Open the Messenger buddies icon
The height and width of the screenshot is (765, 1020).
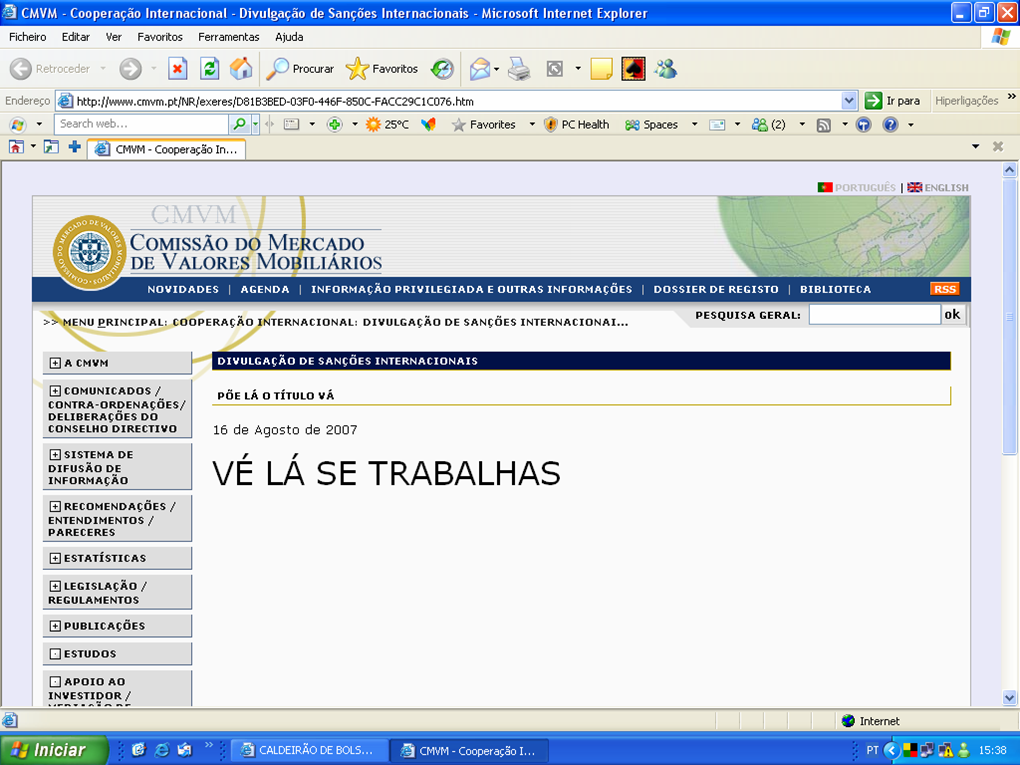coord(665,69)
